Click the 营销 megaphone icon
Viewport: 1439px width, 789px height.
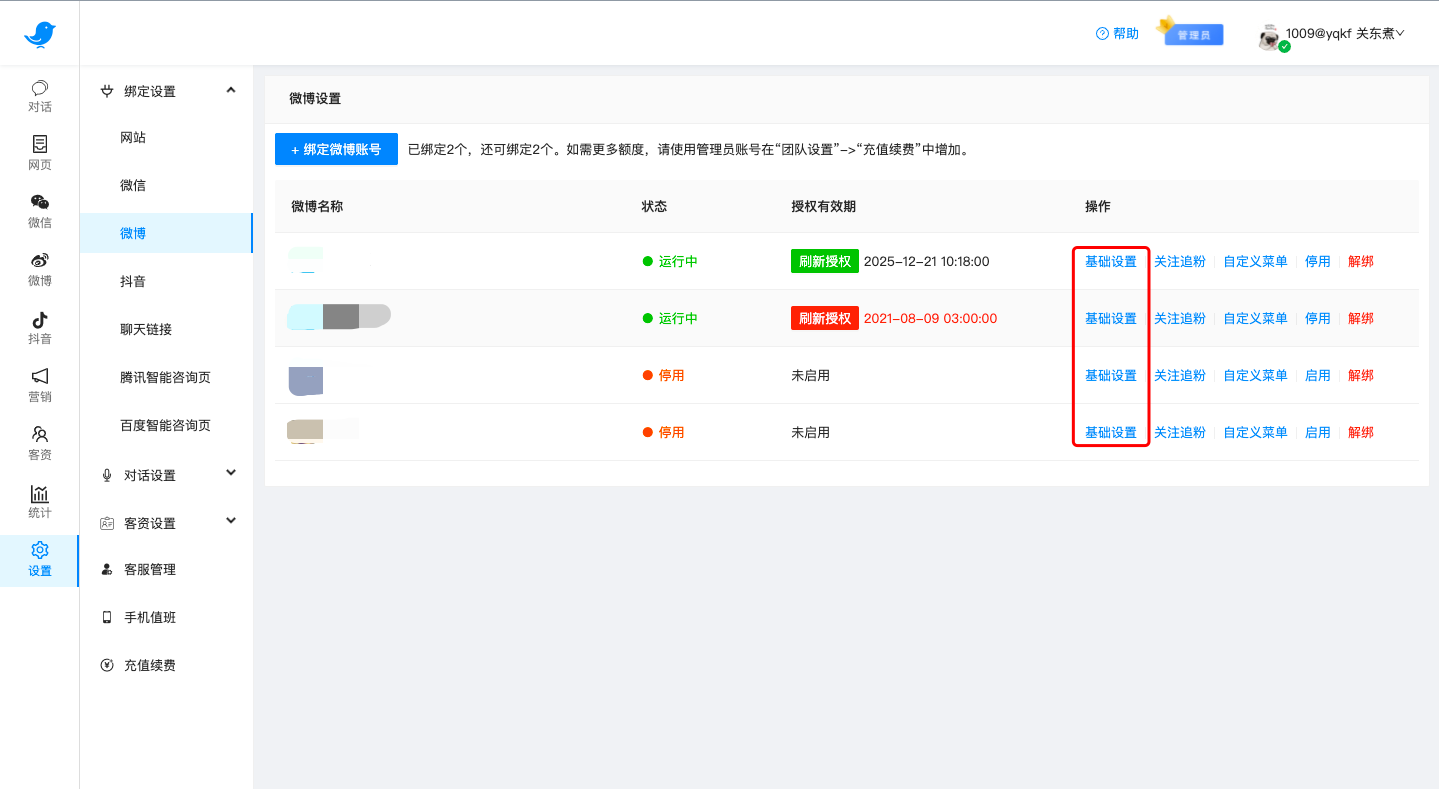(x=39, y=385)
